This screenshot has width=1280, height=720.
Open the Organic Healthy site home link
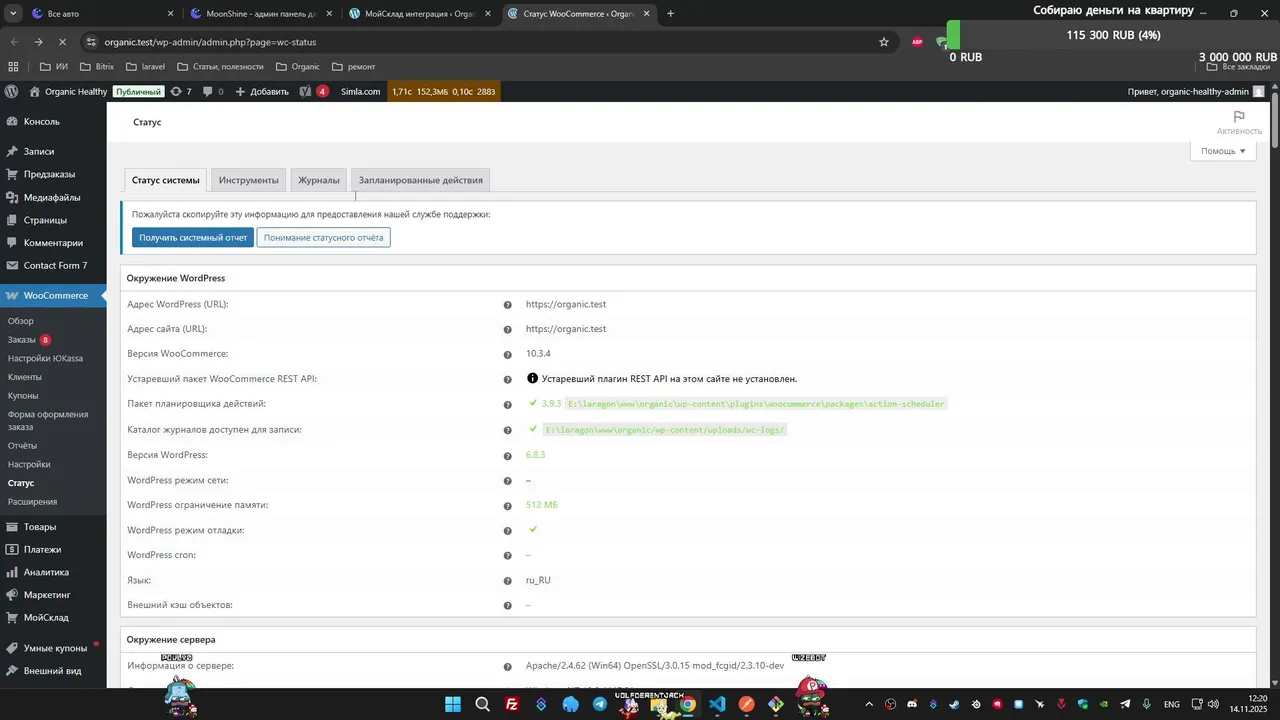pyautogui.click(x=68, y=91)
